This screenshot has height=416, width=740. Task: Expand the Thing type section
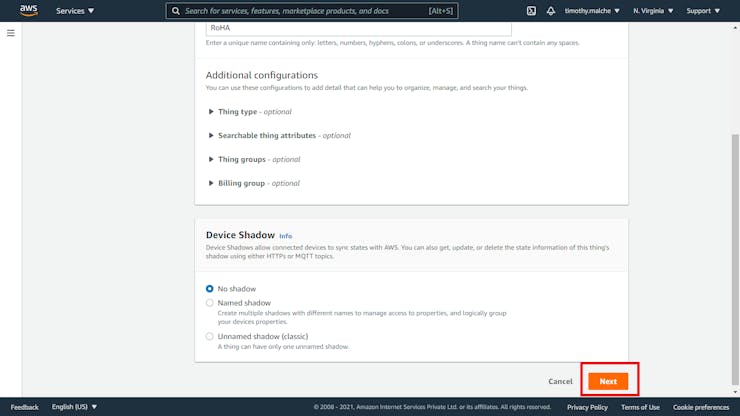pyautogui.click(x=211, y=112)
